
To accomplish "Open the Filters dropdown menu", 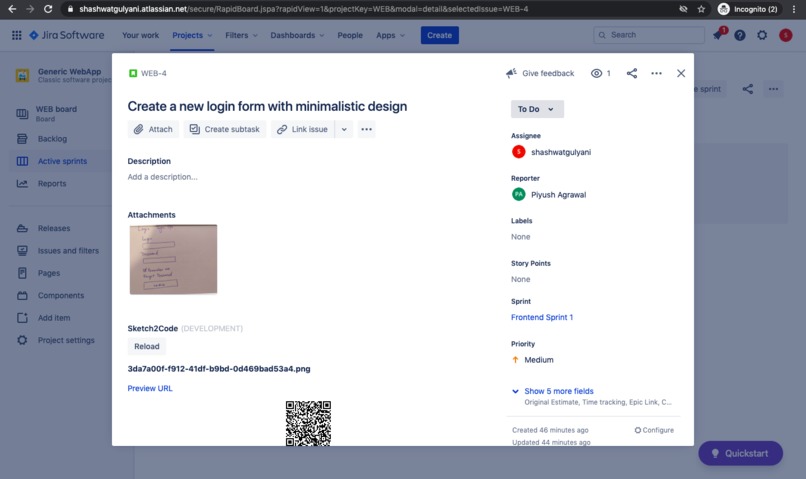I will click(241, 35).
